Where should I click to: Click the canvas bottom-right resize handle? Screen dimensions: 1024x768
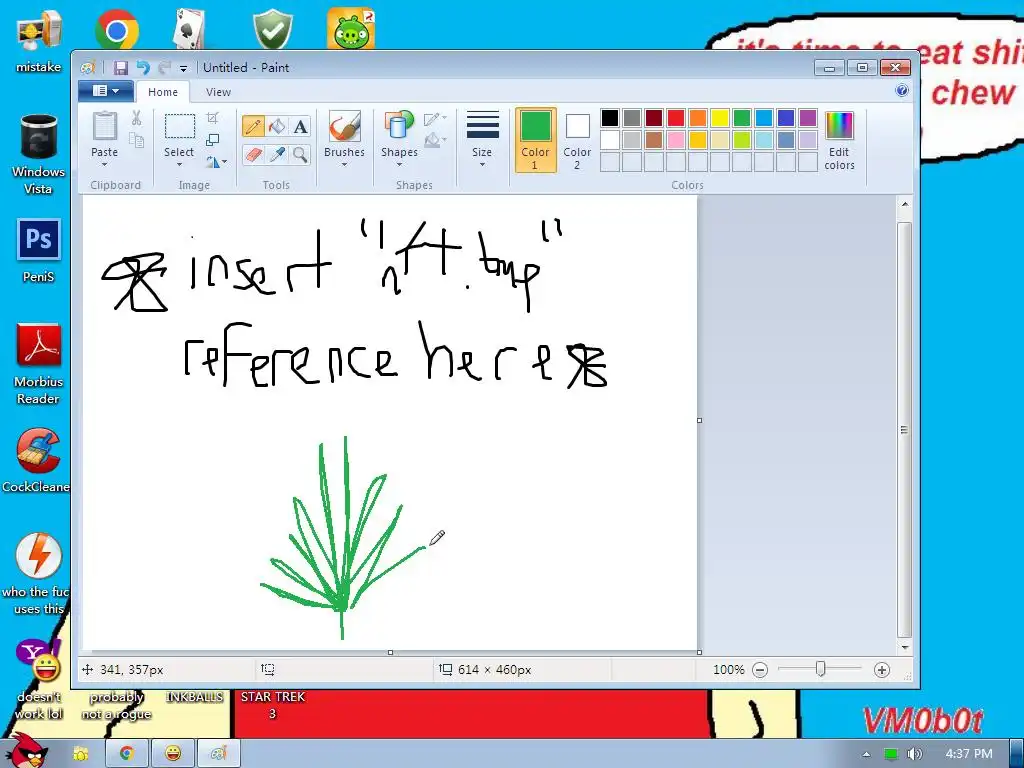[x=699, y=652]
